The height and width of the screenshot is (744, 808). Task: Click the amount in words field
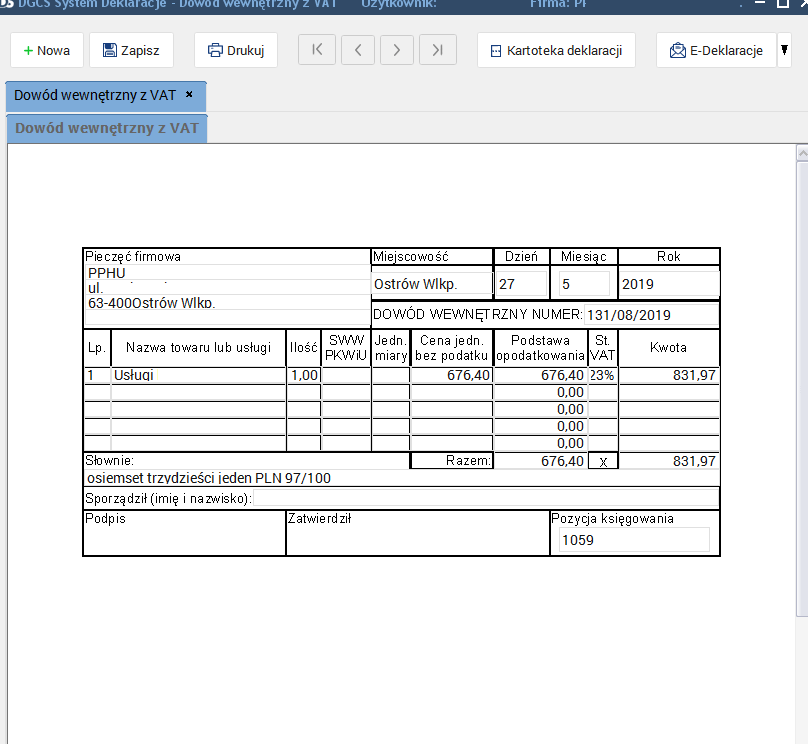[x=402, y=478]
